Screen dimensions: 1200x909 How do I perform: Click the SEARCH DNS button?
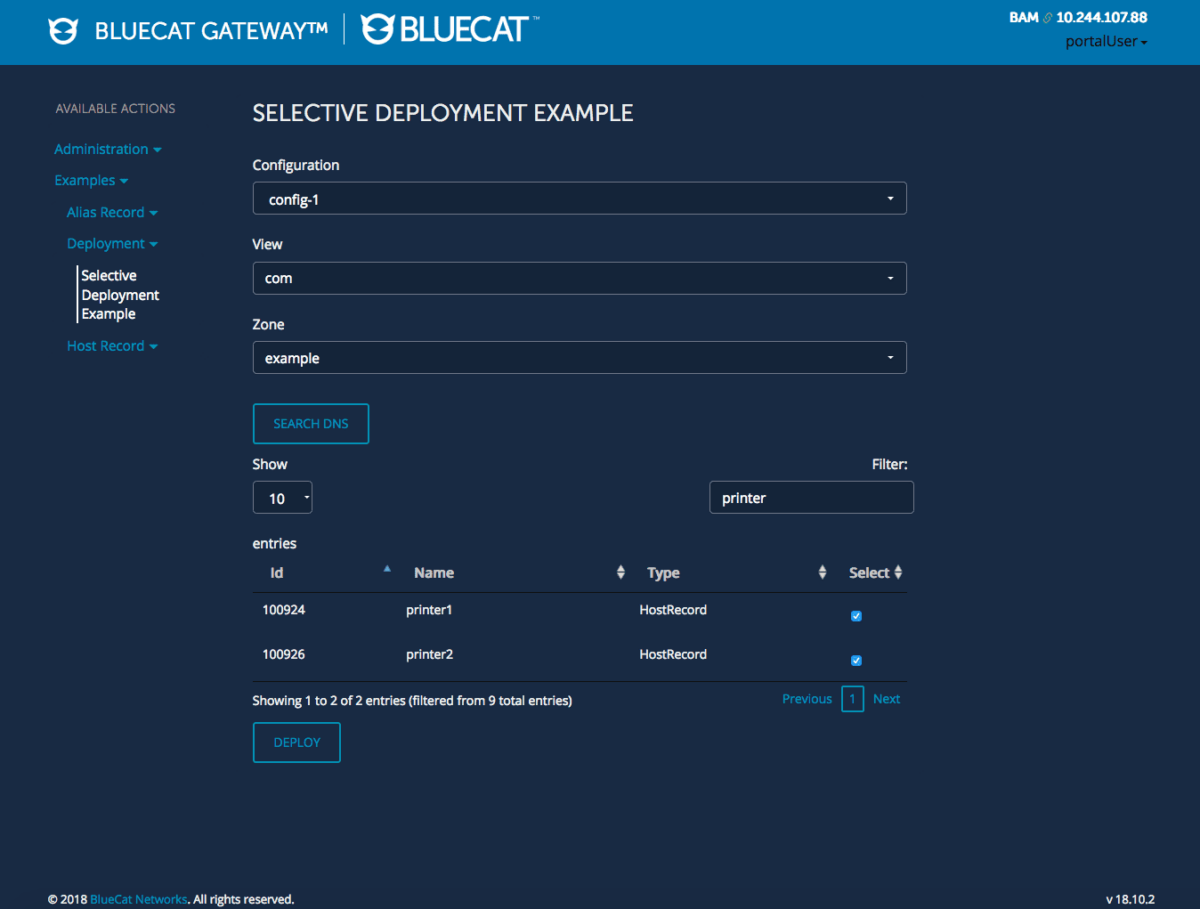pyautogui.click(x=310, y=423)
